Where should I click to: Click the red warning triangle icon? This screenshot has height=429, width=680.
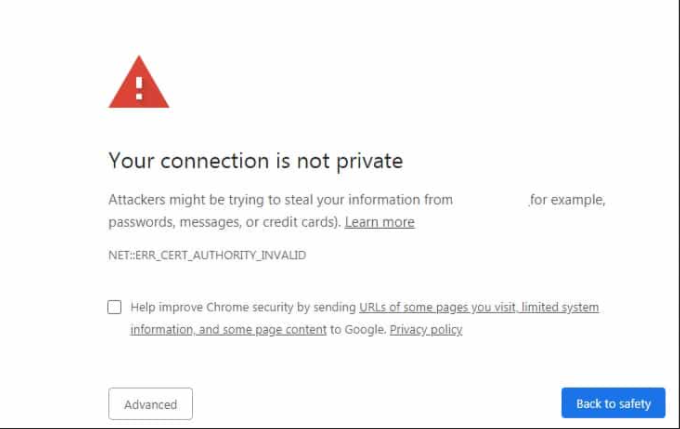pyautogui.click(x=139, y=82)
